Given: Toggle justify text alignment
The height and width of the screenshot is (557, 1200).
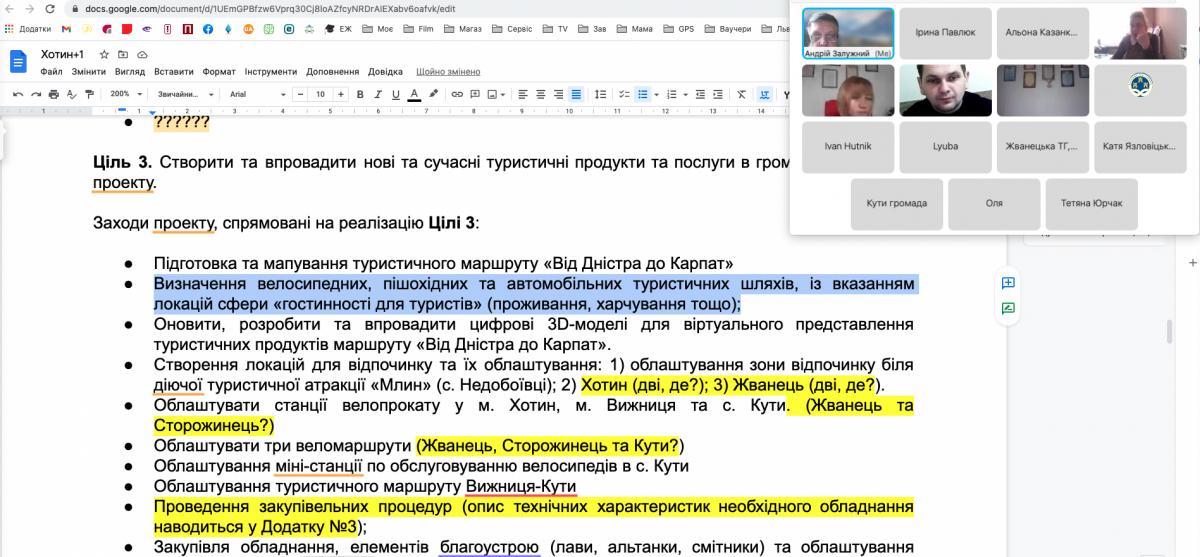Looking at the screenshot, I should 576,94.
